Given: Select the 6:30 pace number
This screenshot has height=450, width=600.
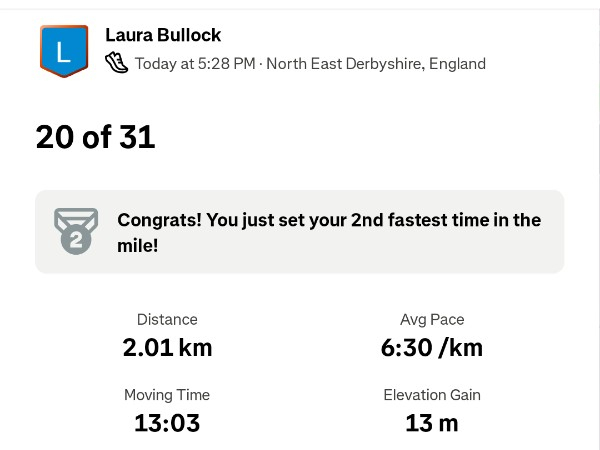Looking at the screenshot, I should (x=407, y=347).
